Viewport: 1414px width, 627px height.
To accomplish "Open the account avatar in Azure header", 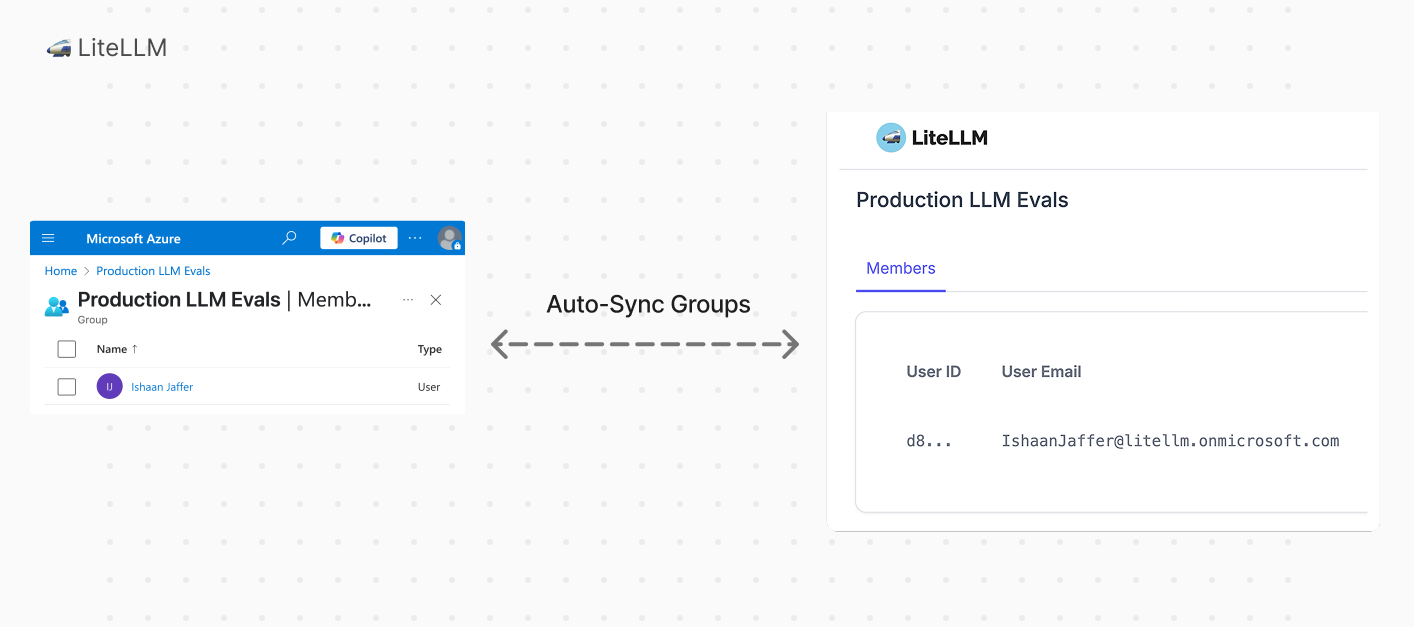I will pos(449,238).
